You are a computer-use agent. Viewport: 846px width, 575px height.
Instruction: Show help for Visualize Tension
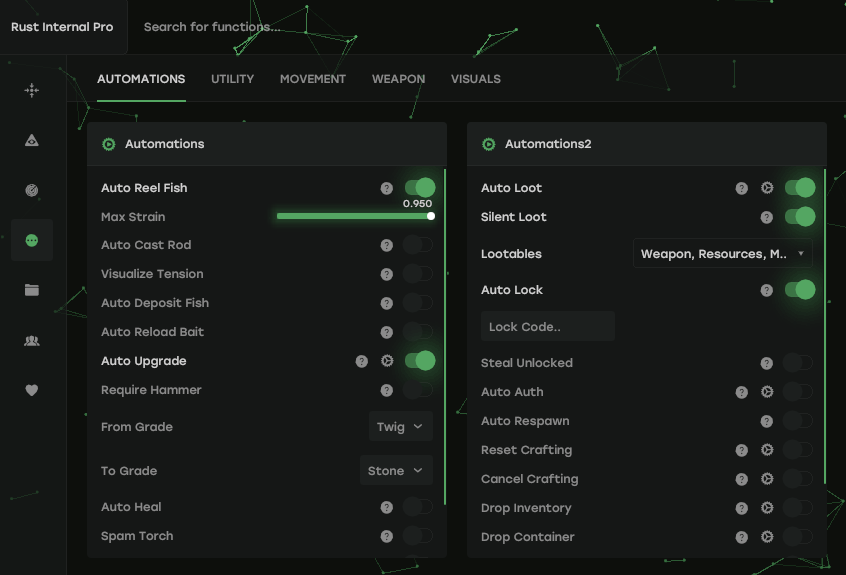(387, 275)
